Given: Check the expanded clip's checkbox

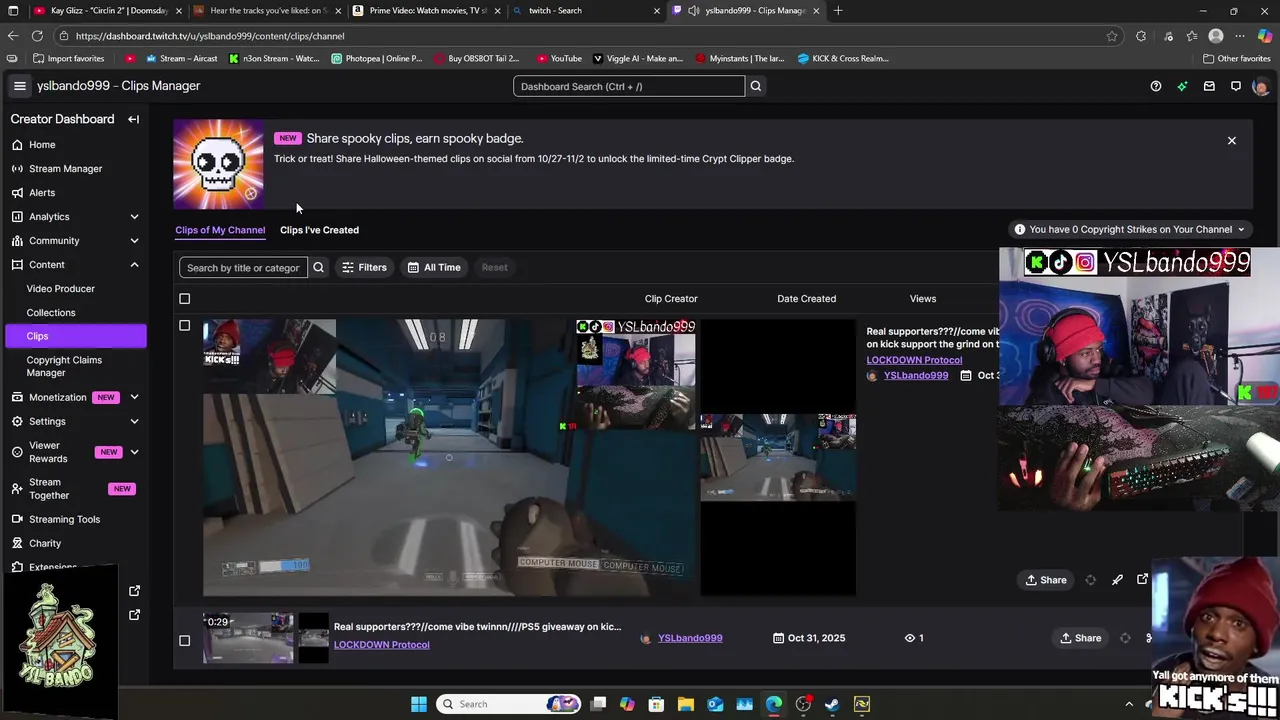Looking at the screenshot, I should coord(184,326).
